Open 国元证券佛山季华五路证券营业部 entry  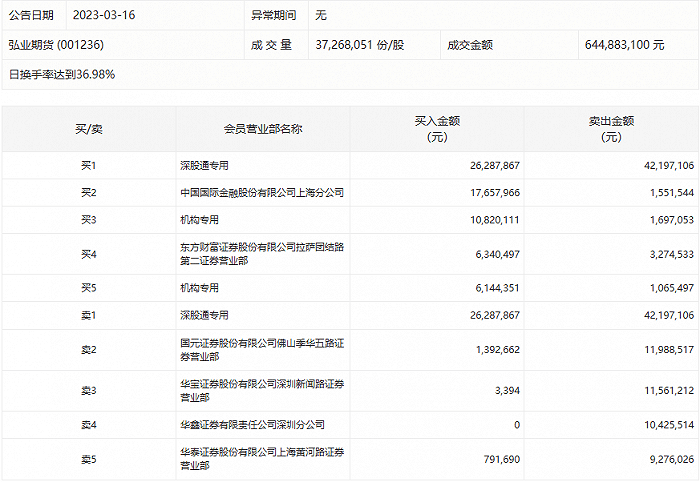(x=261, y=350)
